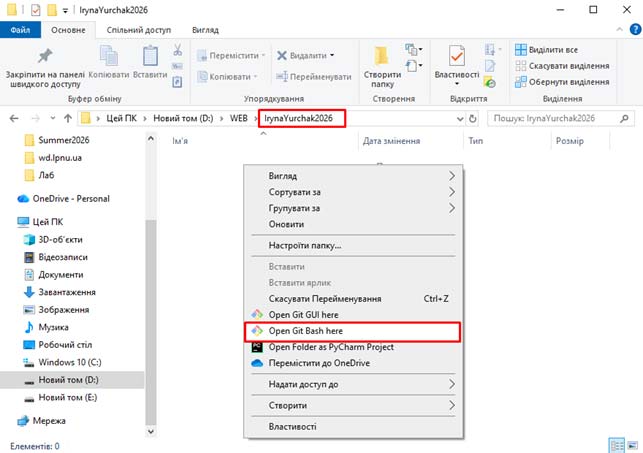
Task: Click the Forward arrow navigation button
Action: click(36, 118)
